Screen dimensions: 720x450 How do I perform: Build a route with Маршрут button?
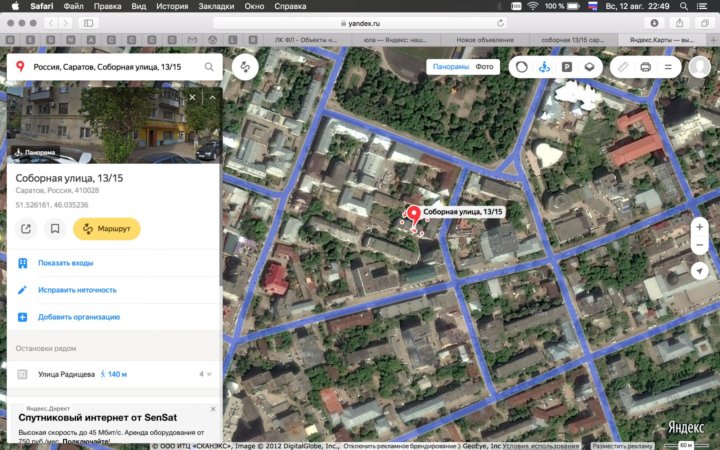click(x=107, y=229)
